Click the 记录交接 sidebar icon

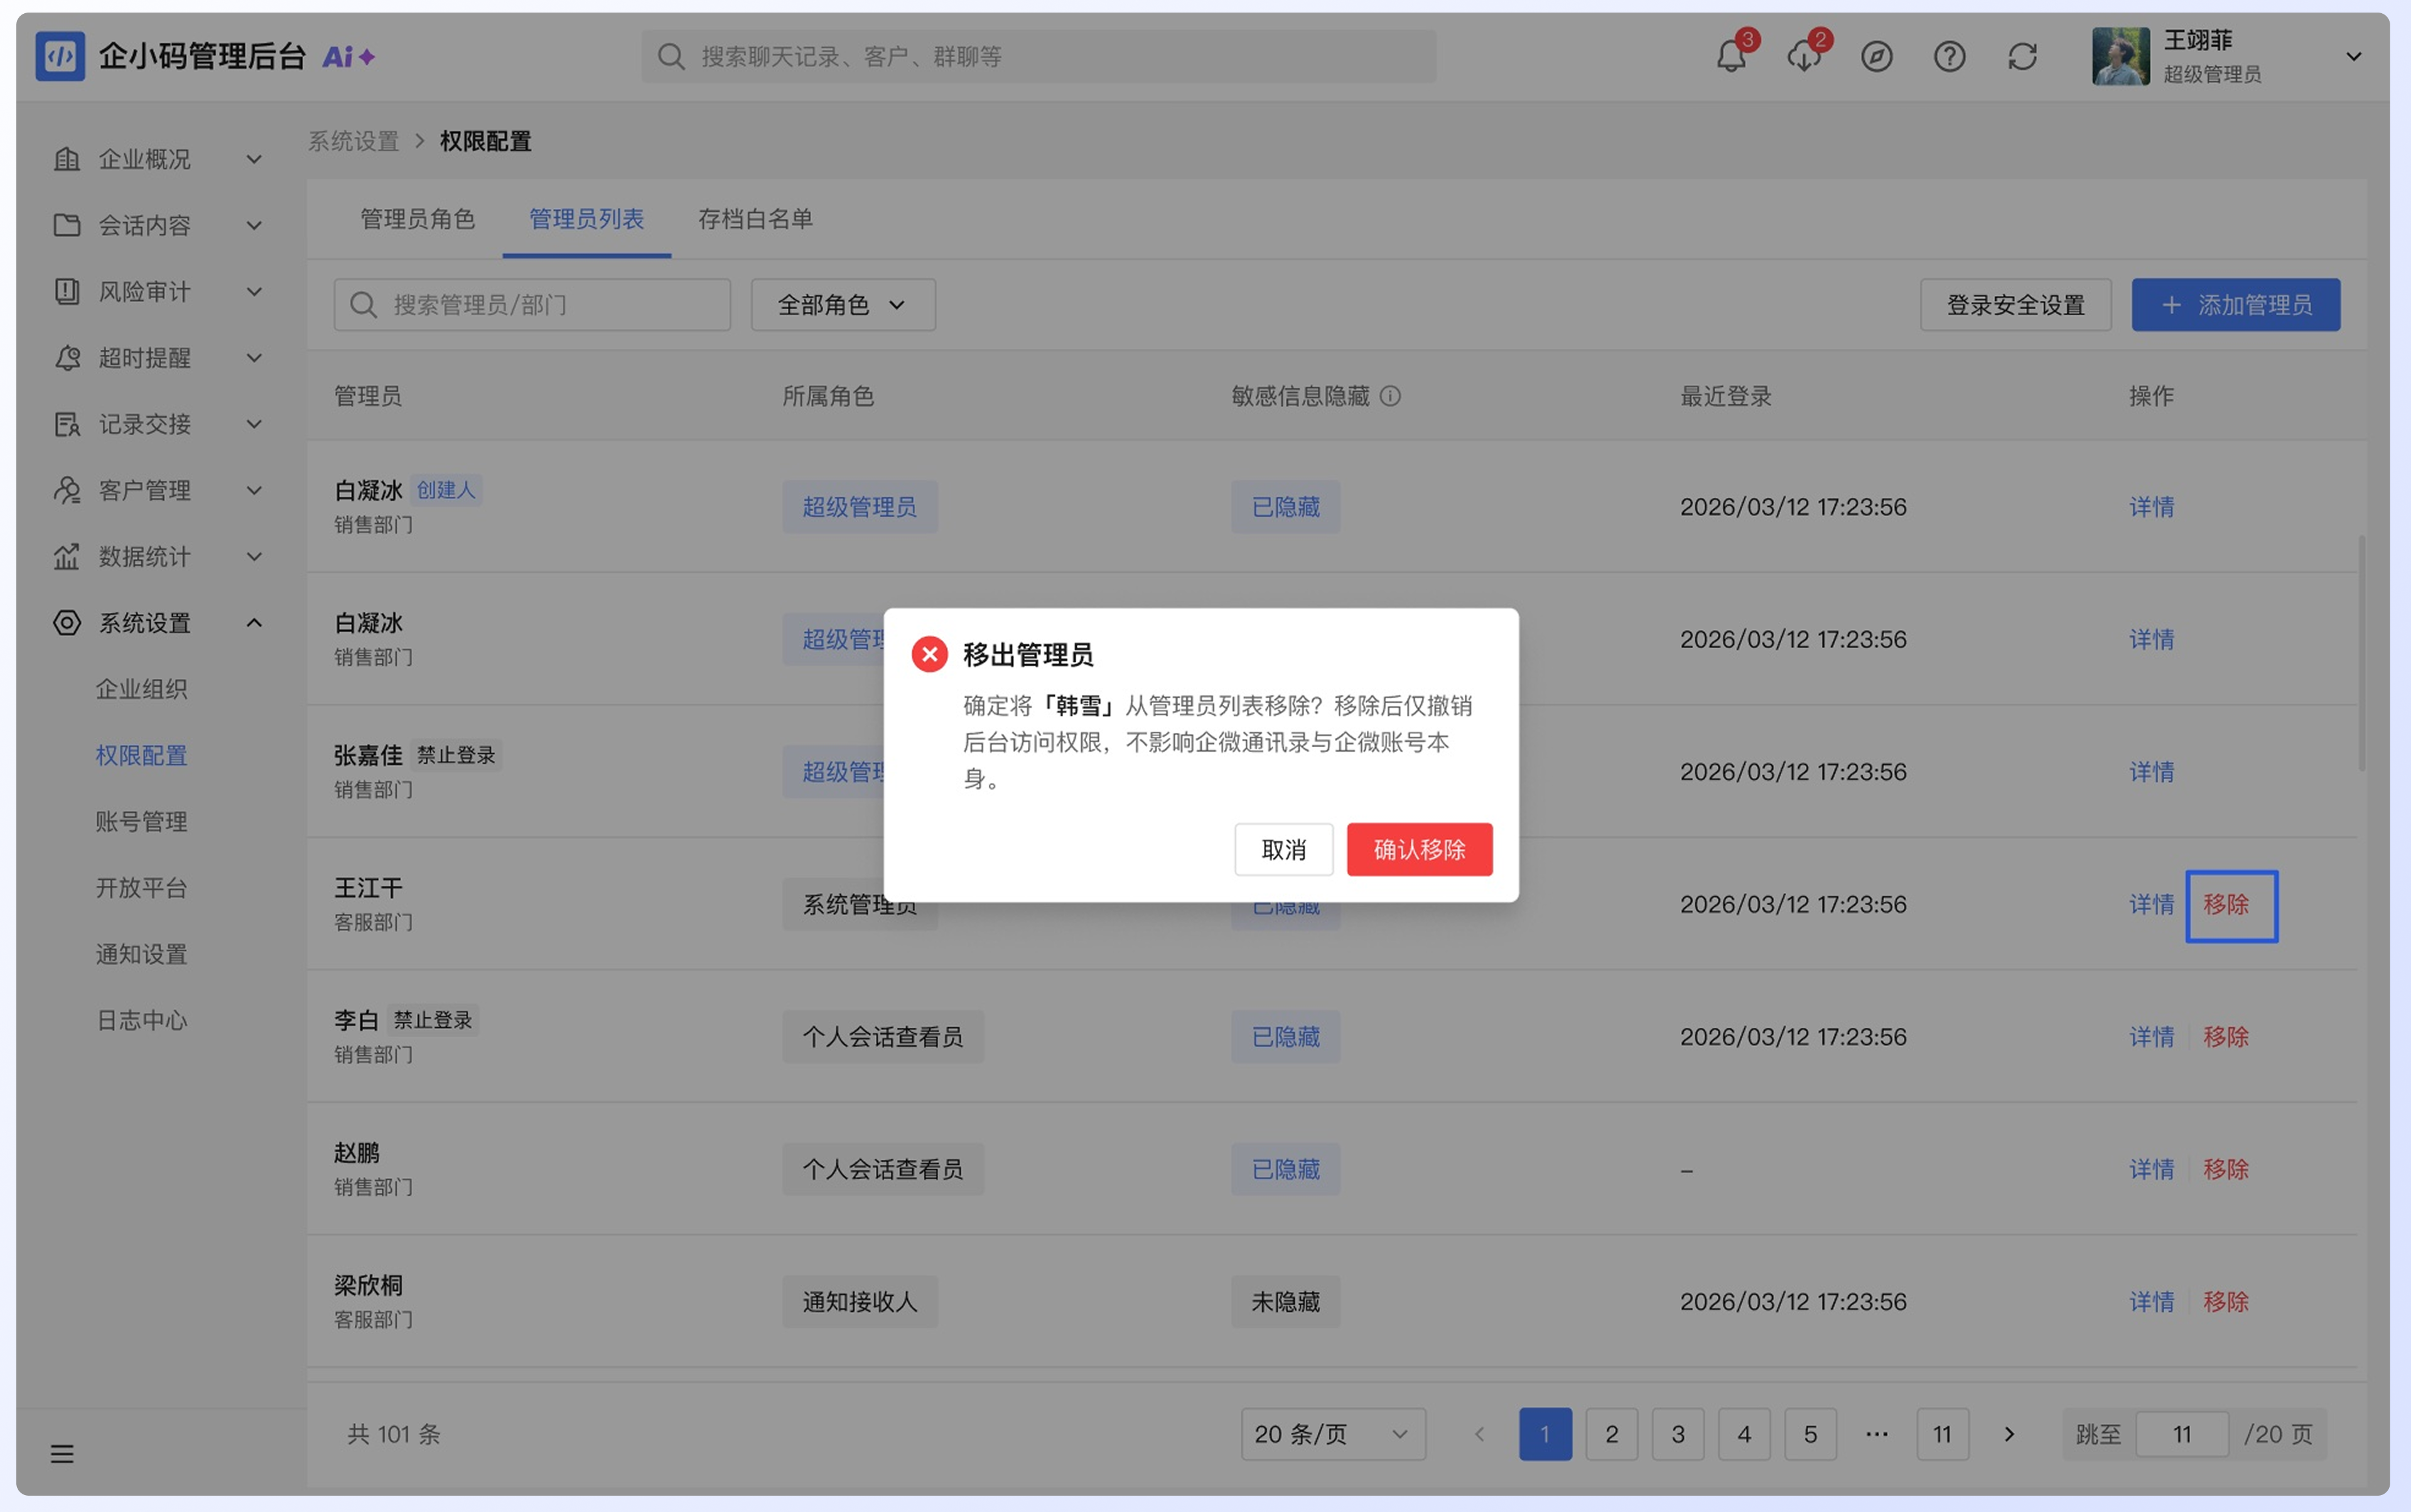(67, 424)
